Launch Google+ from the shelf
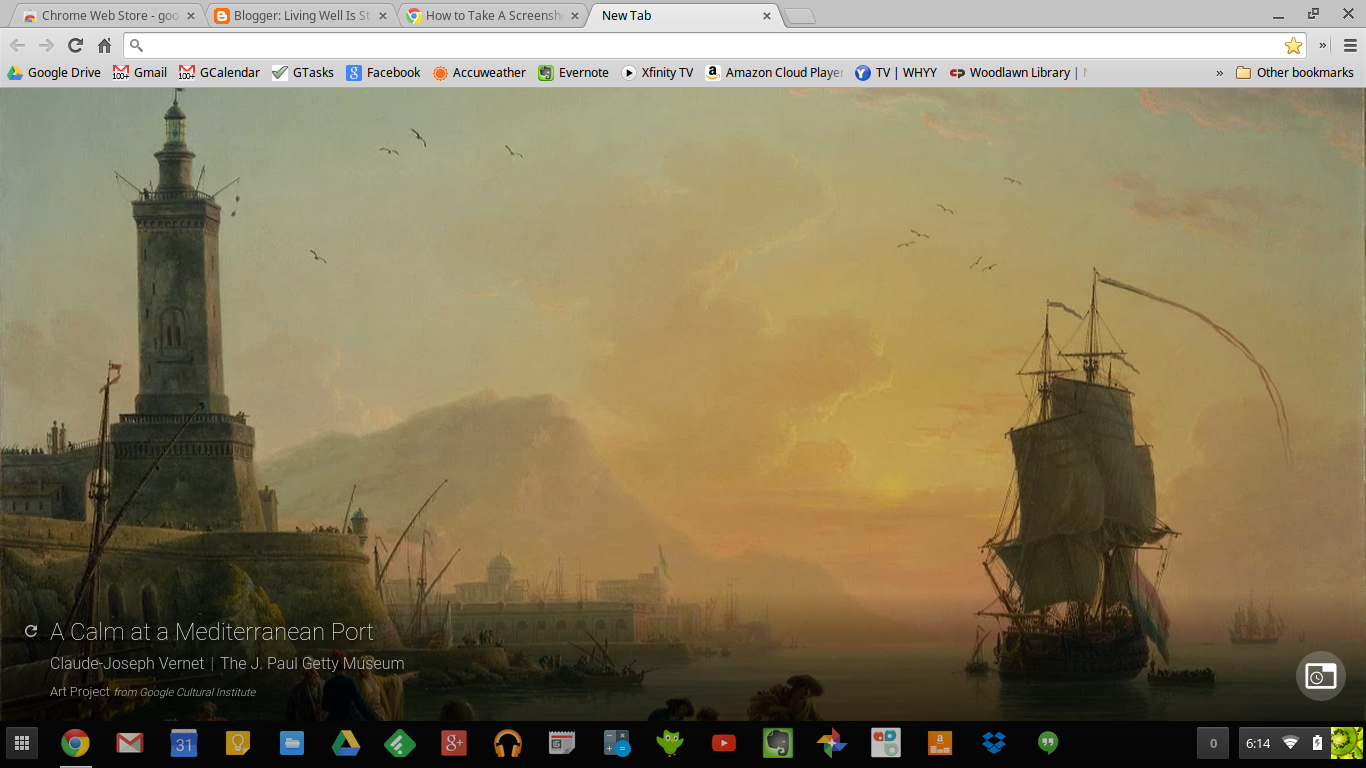The height and width of the screenshot is (768, 1366). [x=454, y=743]
